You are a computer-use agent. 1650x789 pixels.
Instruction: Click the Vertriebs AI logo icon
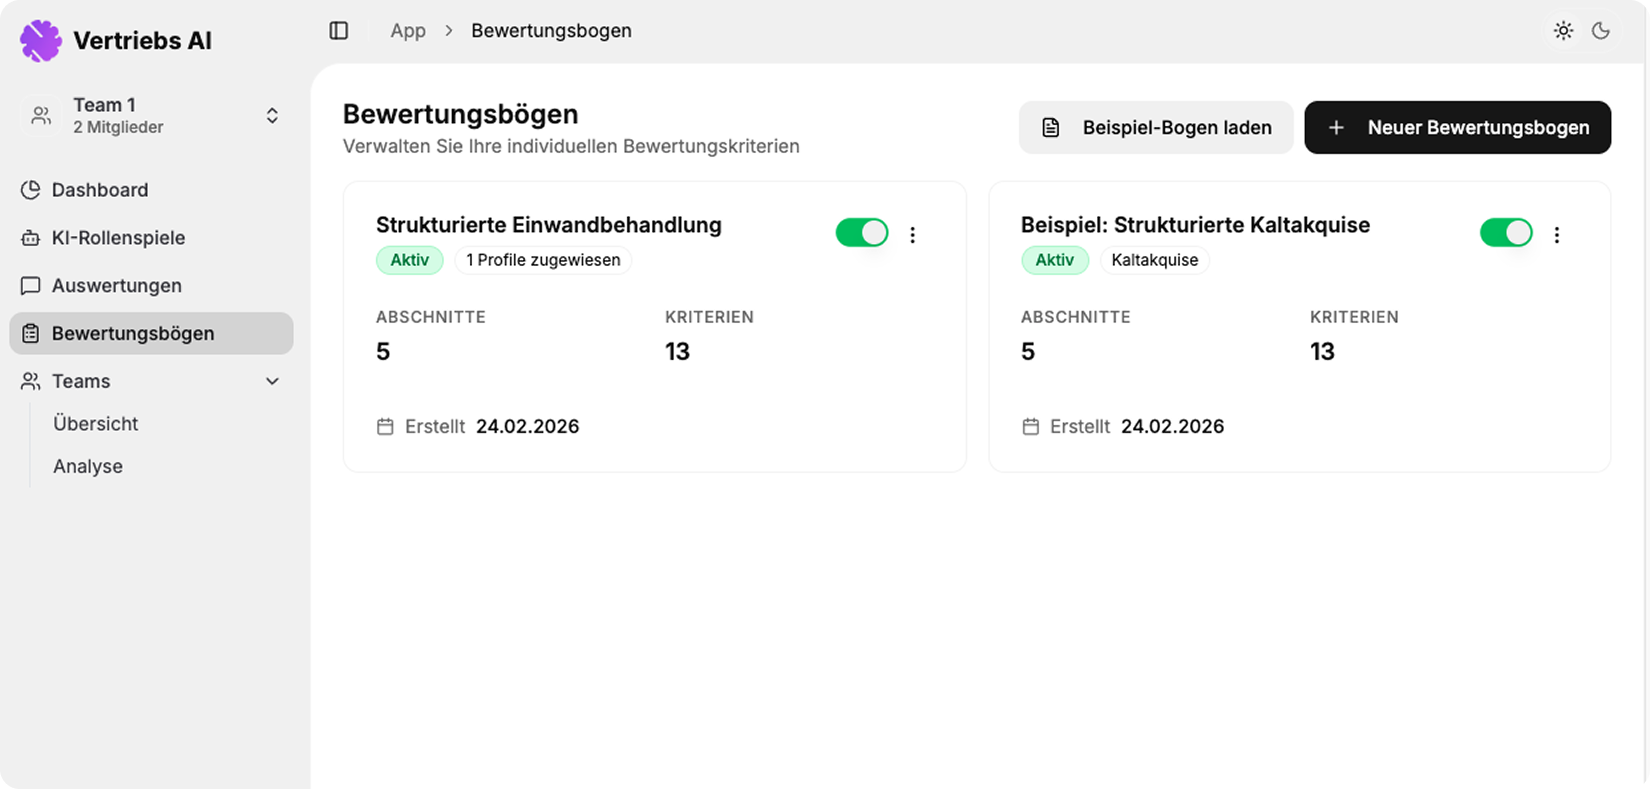click(x=41, y=41)
